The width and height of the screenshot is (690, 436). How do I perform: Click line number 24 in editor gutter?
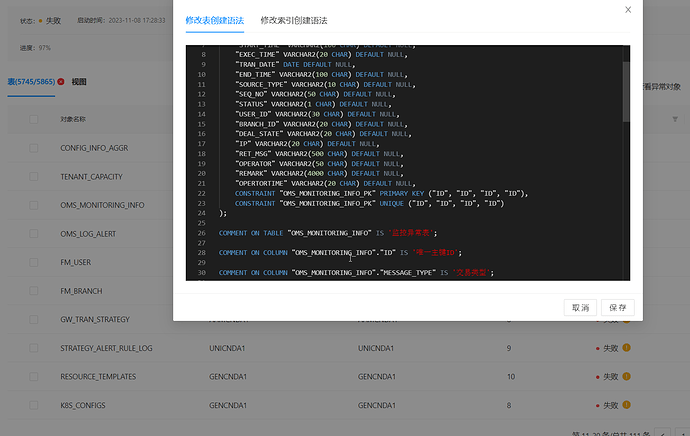tap(202, 213)
